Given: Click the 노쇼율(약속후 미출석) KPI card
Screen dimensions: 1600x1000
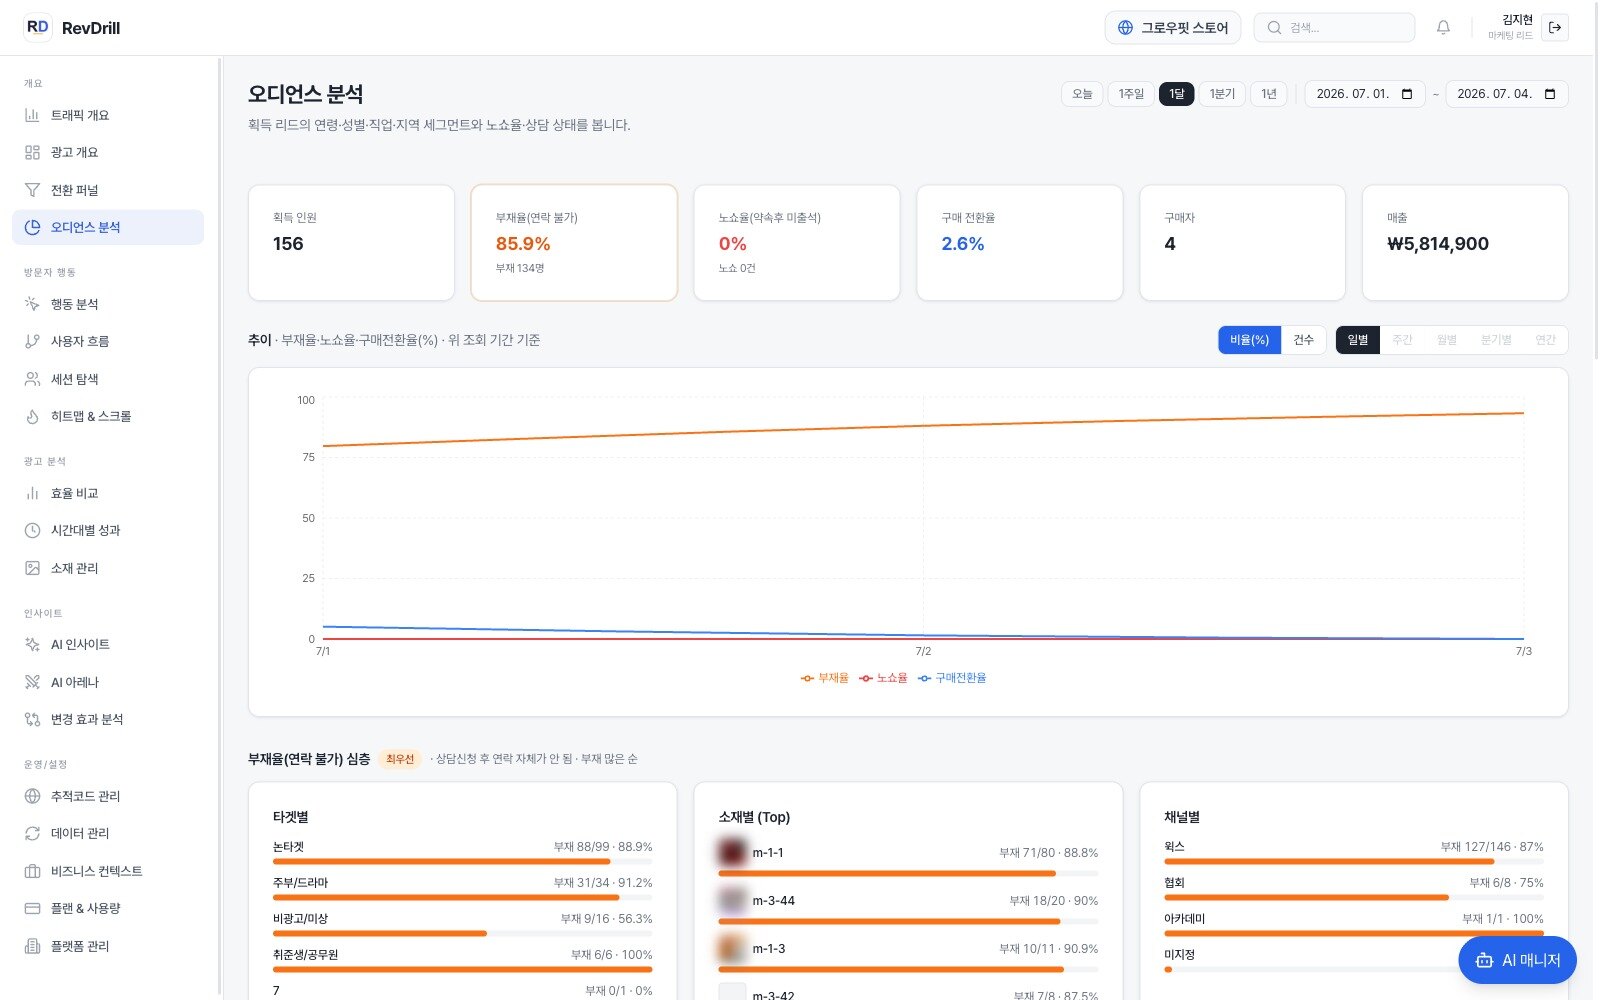Looking at the screenshot, I should point(797,242).
